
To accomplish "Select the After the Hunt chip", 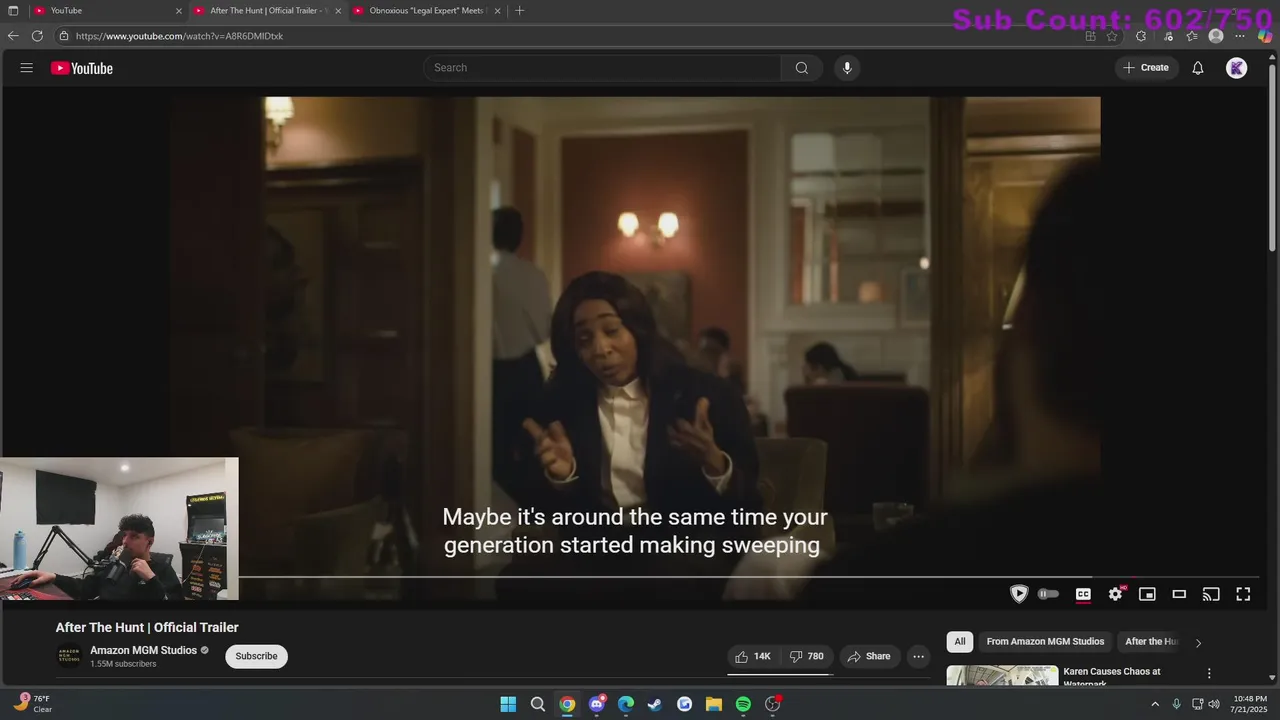I will [x=1151, y=642].
